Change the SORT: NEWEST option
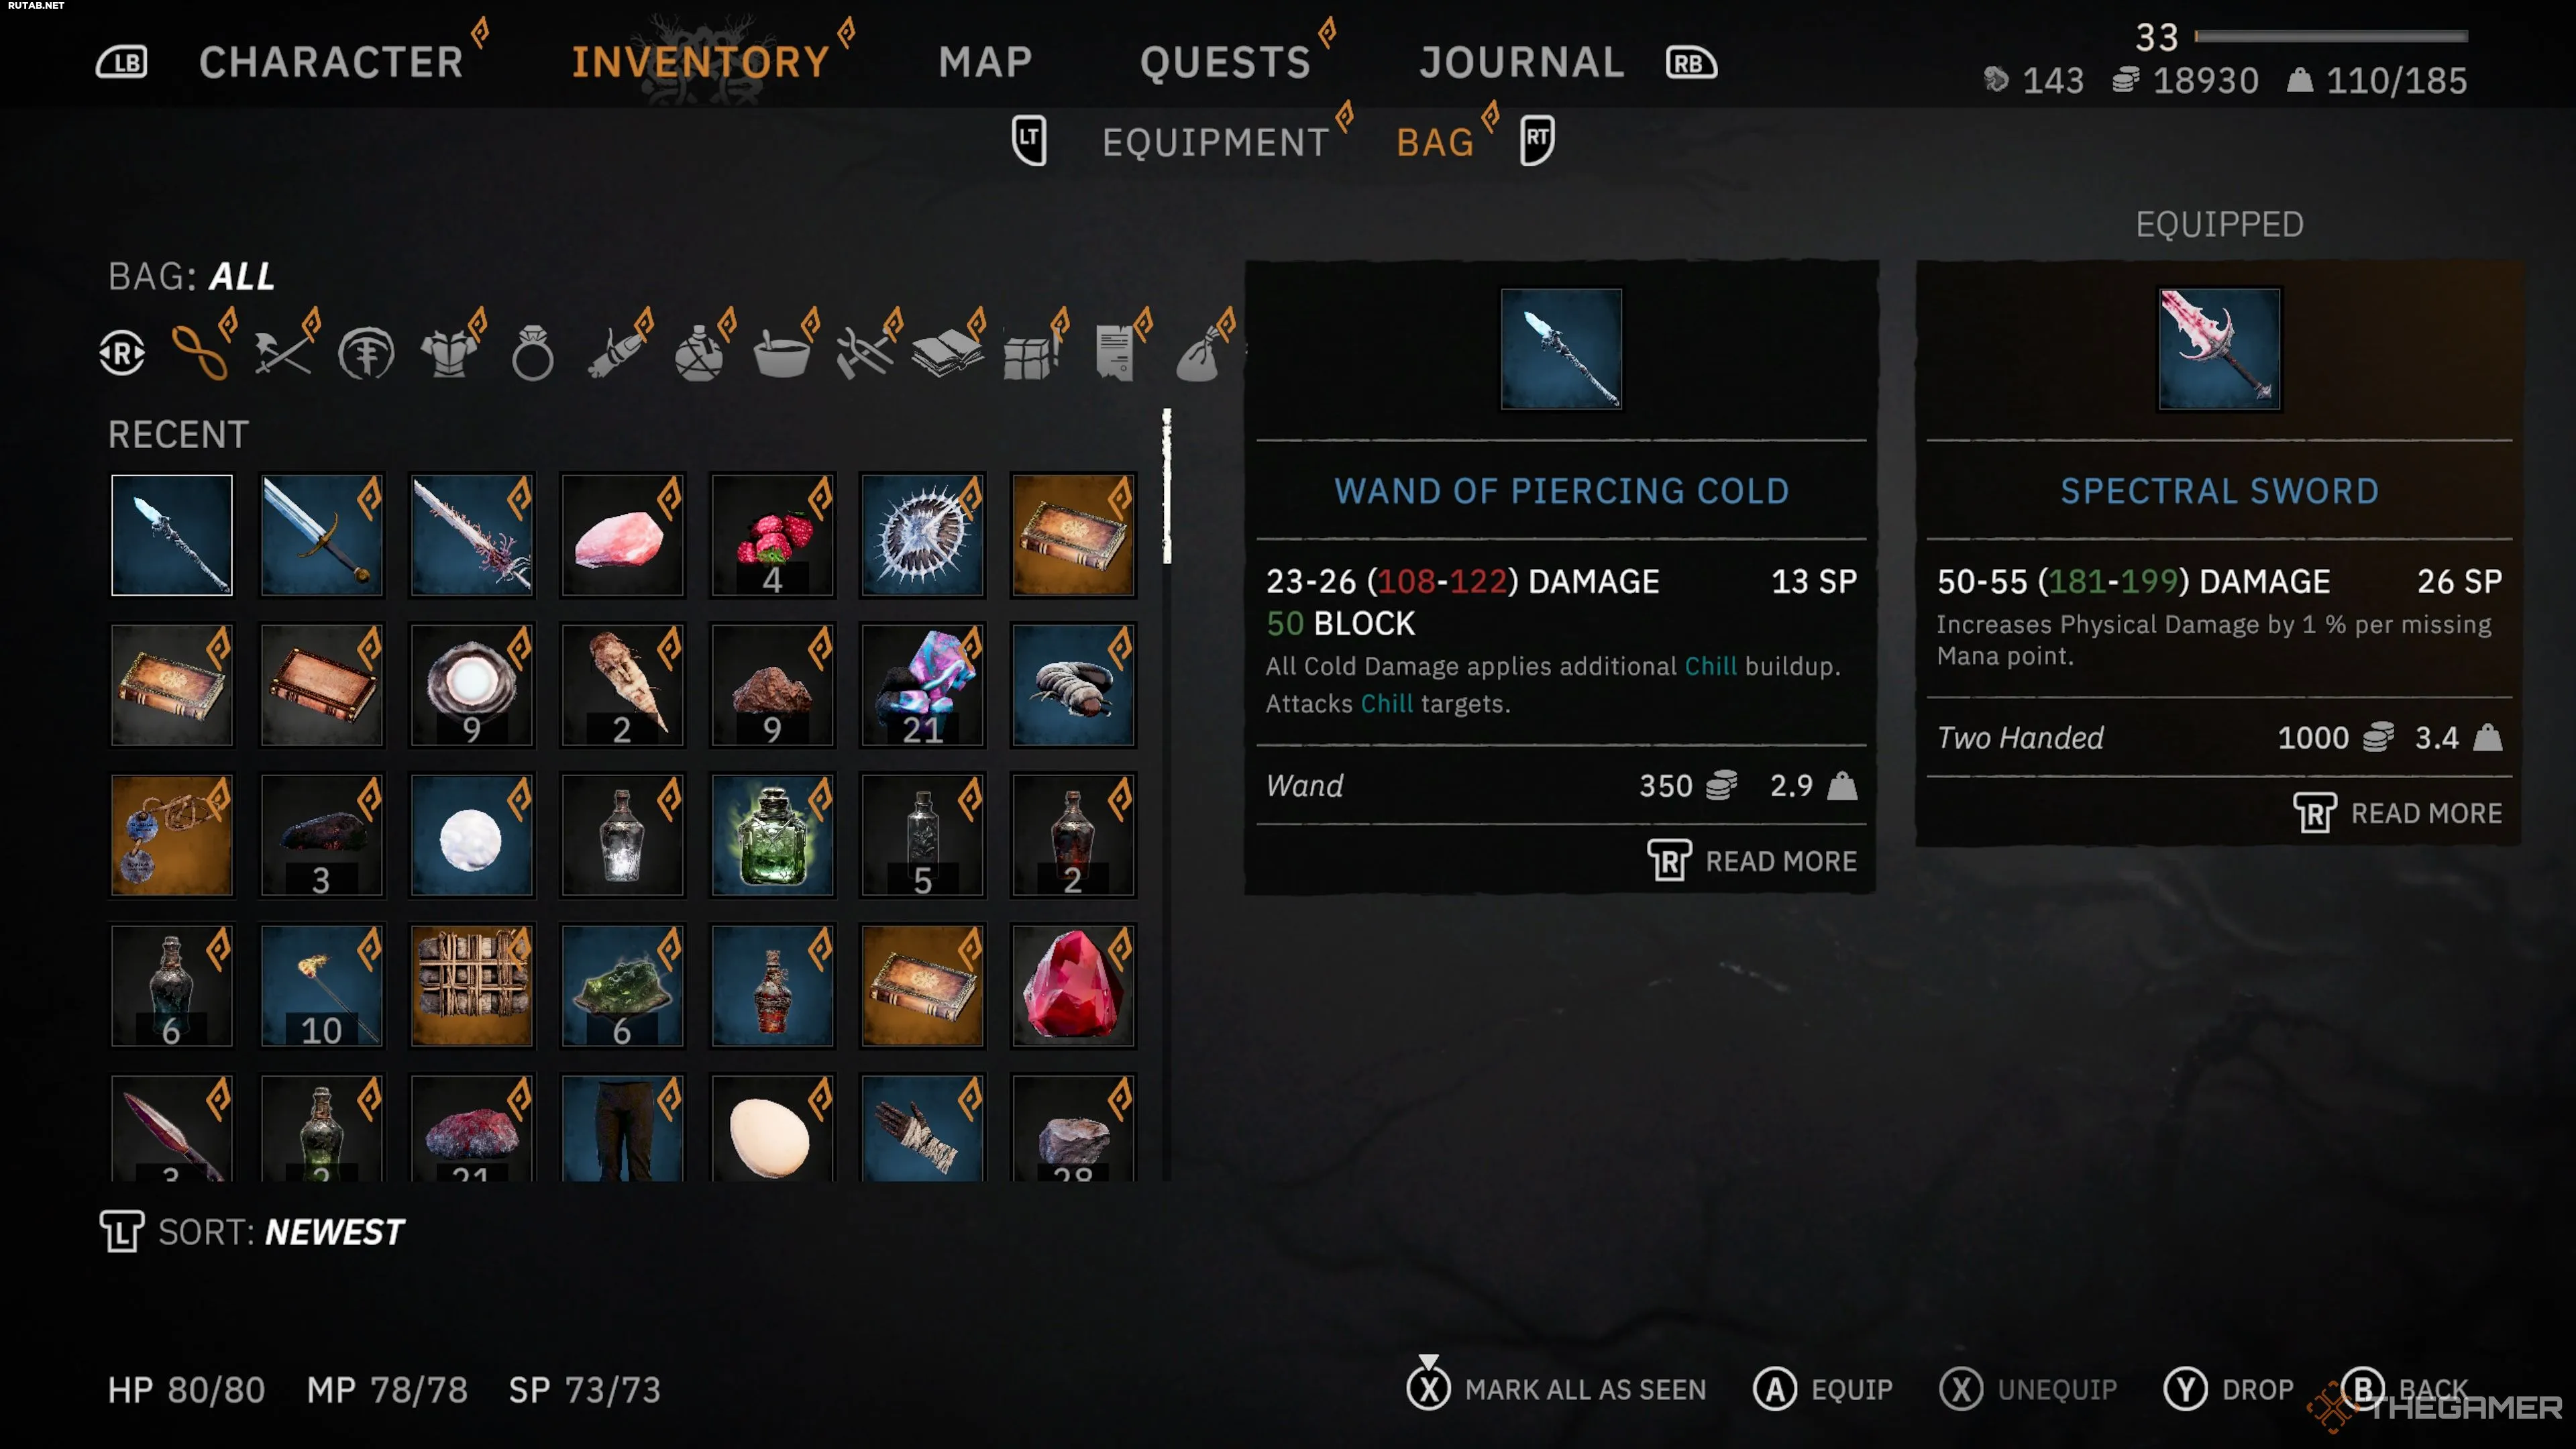 click(x=252, y=1232)
